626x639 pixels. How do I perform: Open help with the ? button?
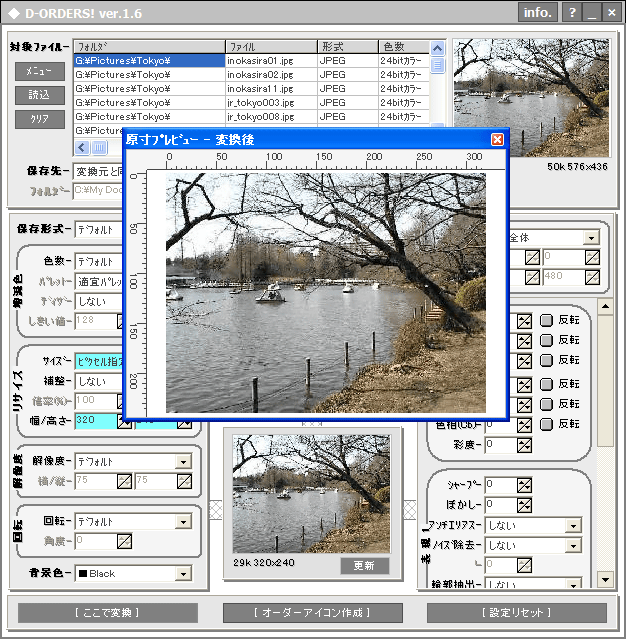pyautogui.click(x=572, y=13)
